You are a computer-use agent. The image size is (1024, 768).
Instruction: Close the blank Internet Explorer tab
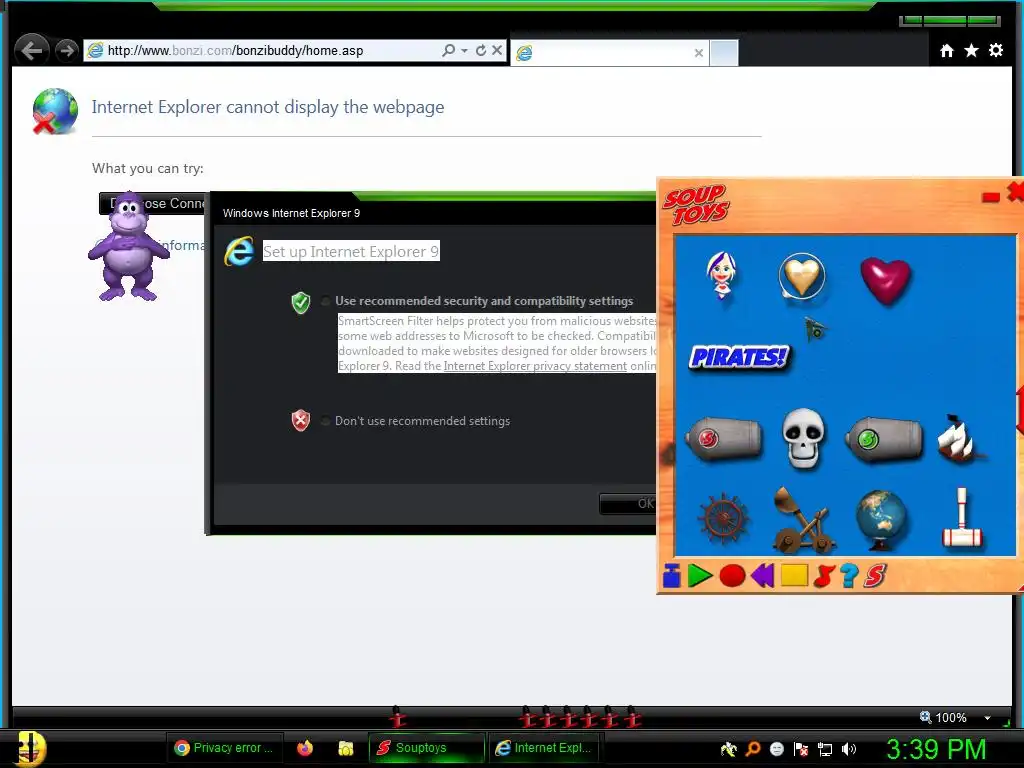(699, 53)
